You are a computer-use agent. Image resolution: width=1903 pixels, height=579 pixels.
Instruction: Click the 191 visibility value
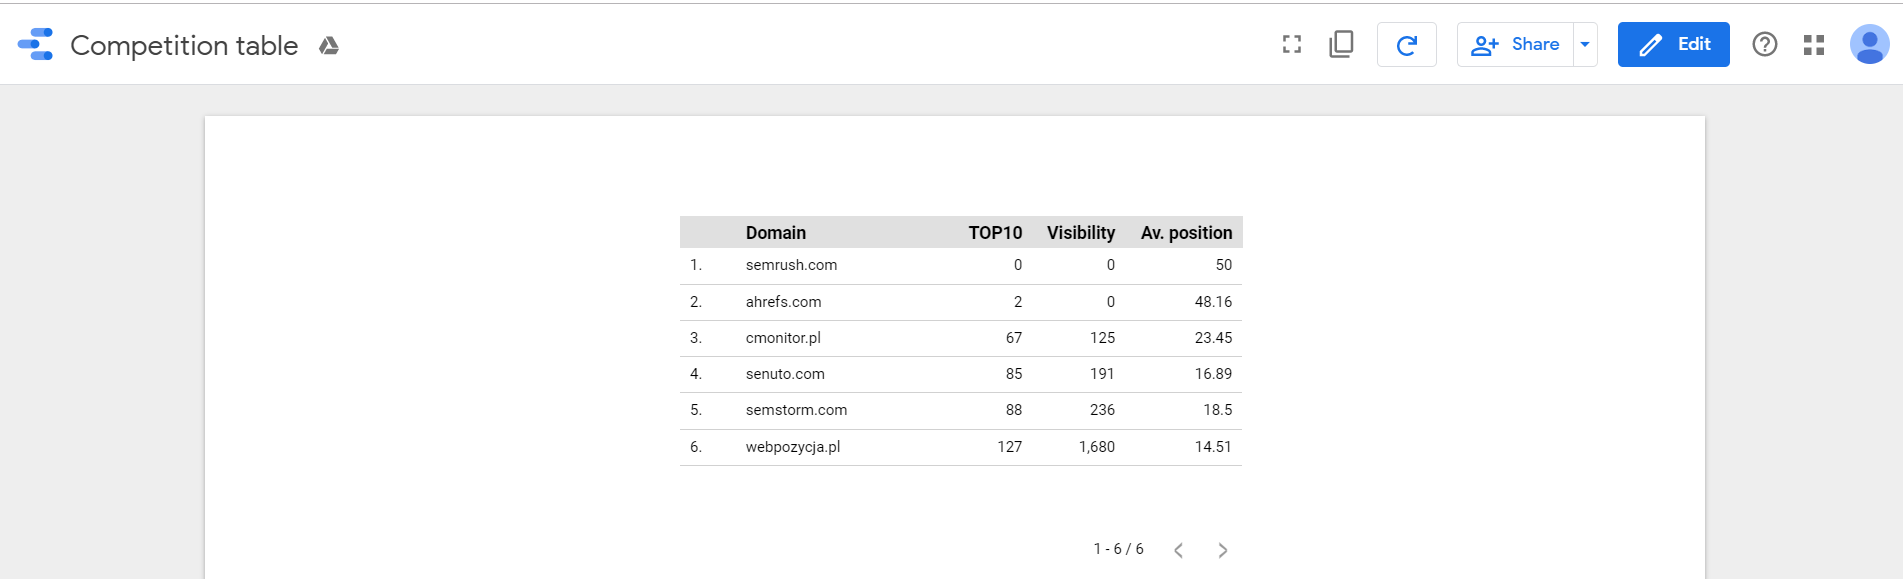(x=1102, y=374)
